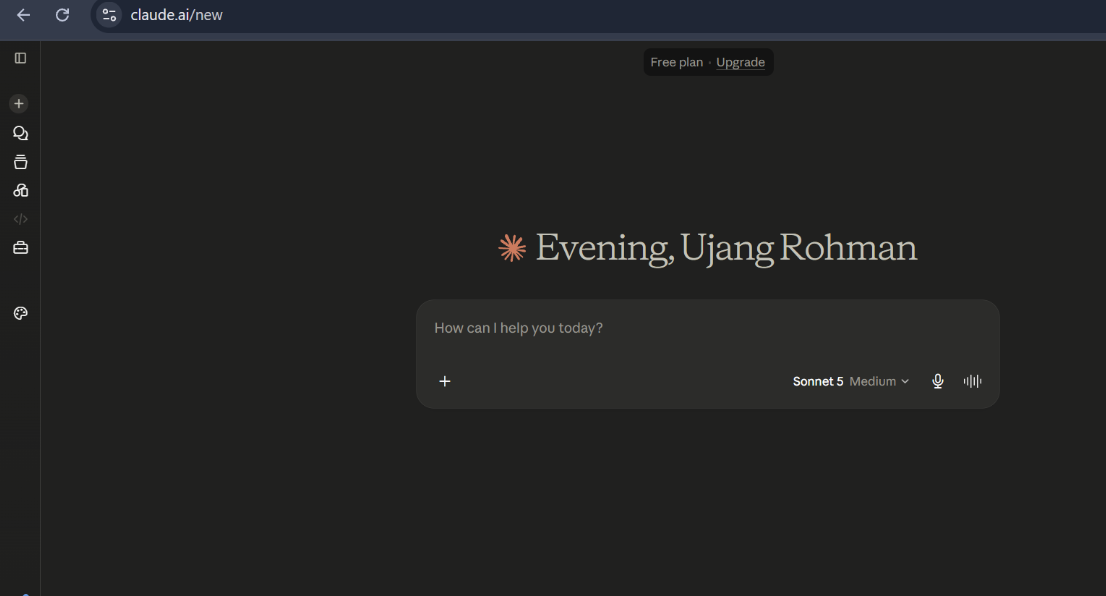Open the Artifacts icon in sidebar
Image resolution: width=1106 pixels, height=596 pixels.
pyautogui.click(x=20, y=190)
